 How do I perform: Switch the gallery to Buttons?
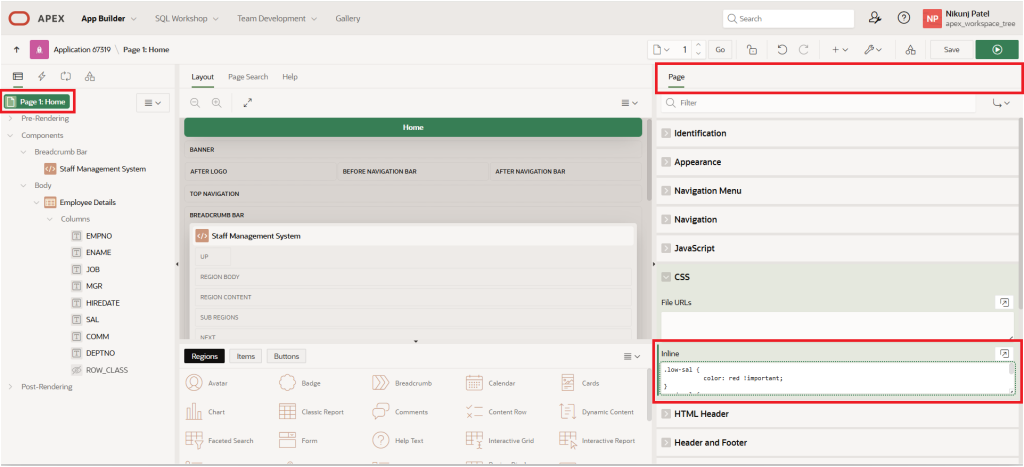click(x=286, y=356)
